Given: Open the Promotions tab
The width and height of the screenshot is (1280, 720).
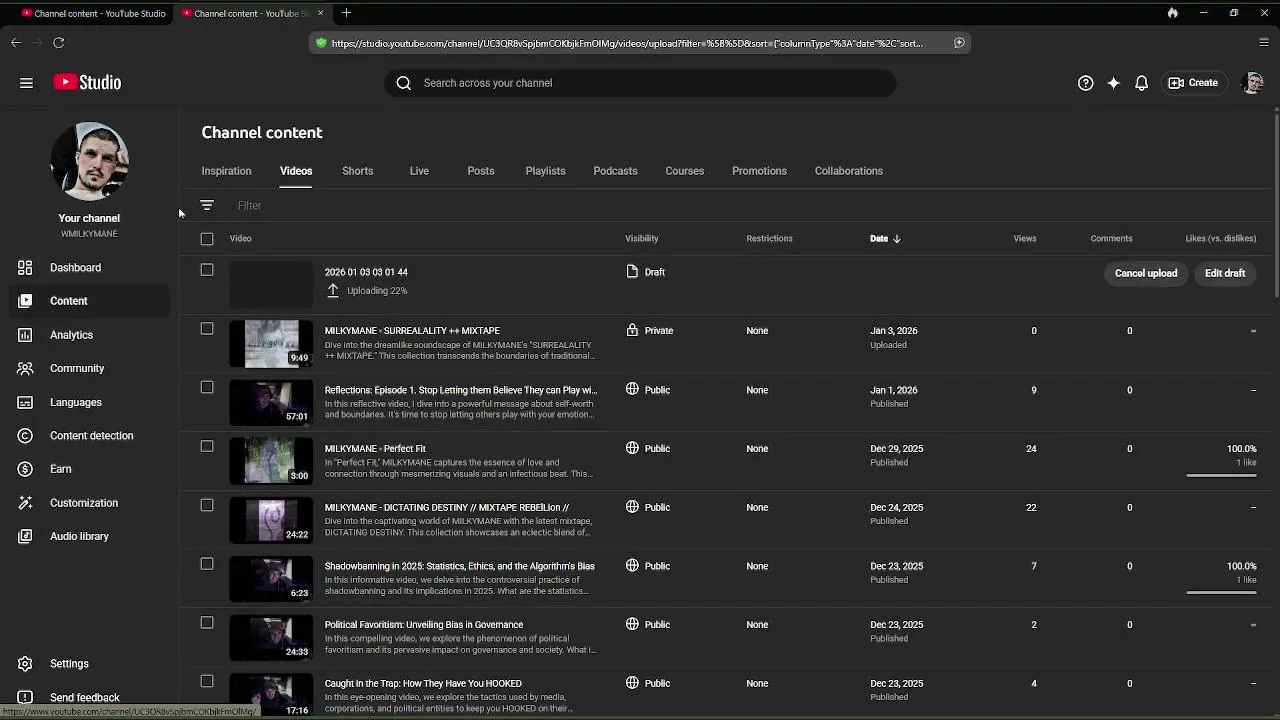Looking at the screenshot, I should [x=759, y=171].
